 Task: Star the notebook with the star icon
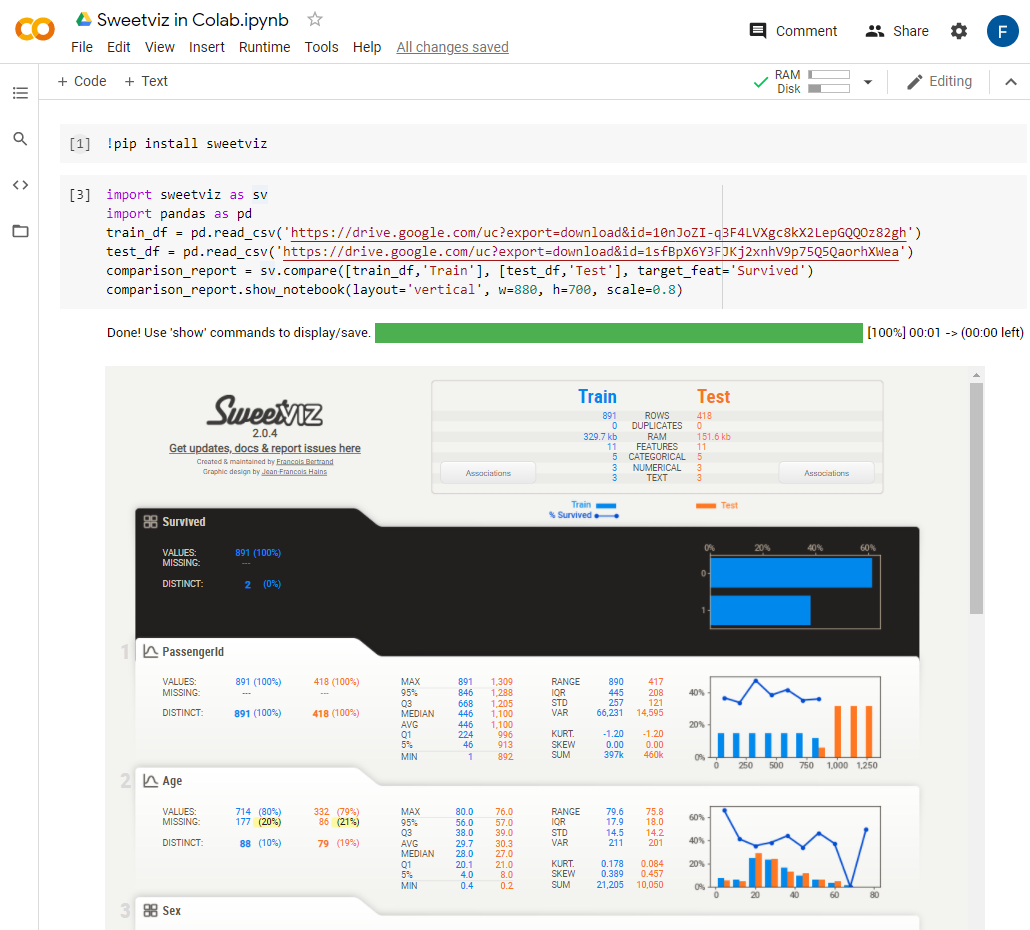click(x=315, y=20)
